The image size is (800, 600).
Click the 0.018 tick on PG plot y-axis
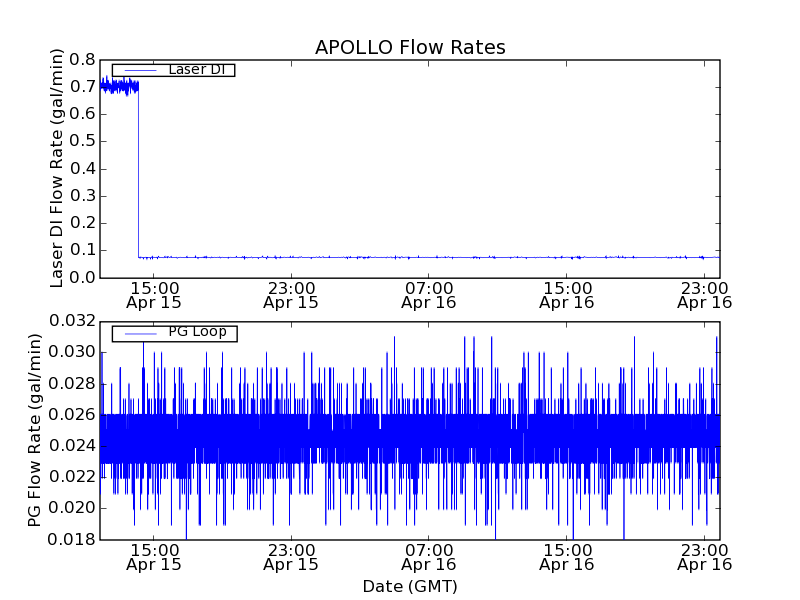pos(73,540)
